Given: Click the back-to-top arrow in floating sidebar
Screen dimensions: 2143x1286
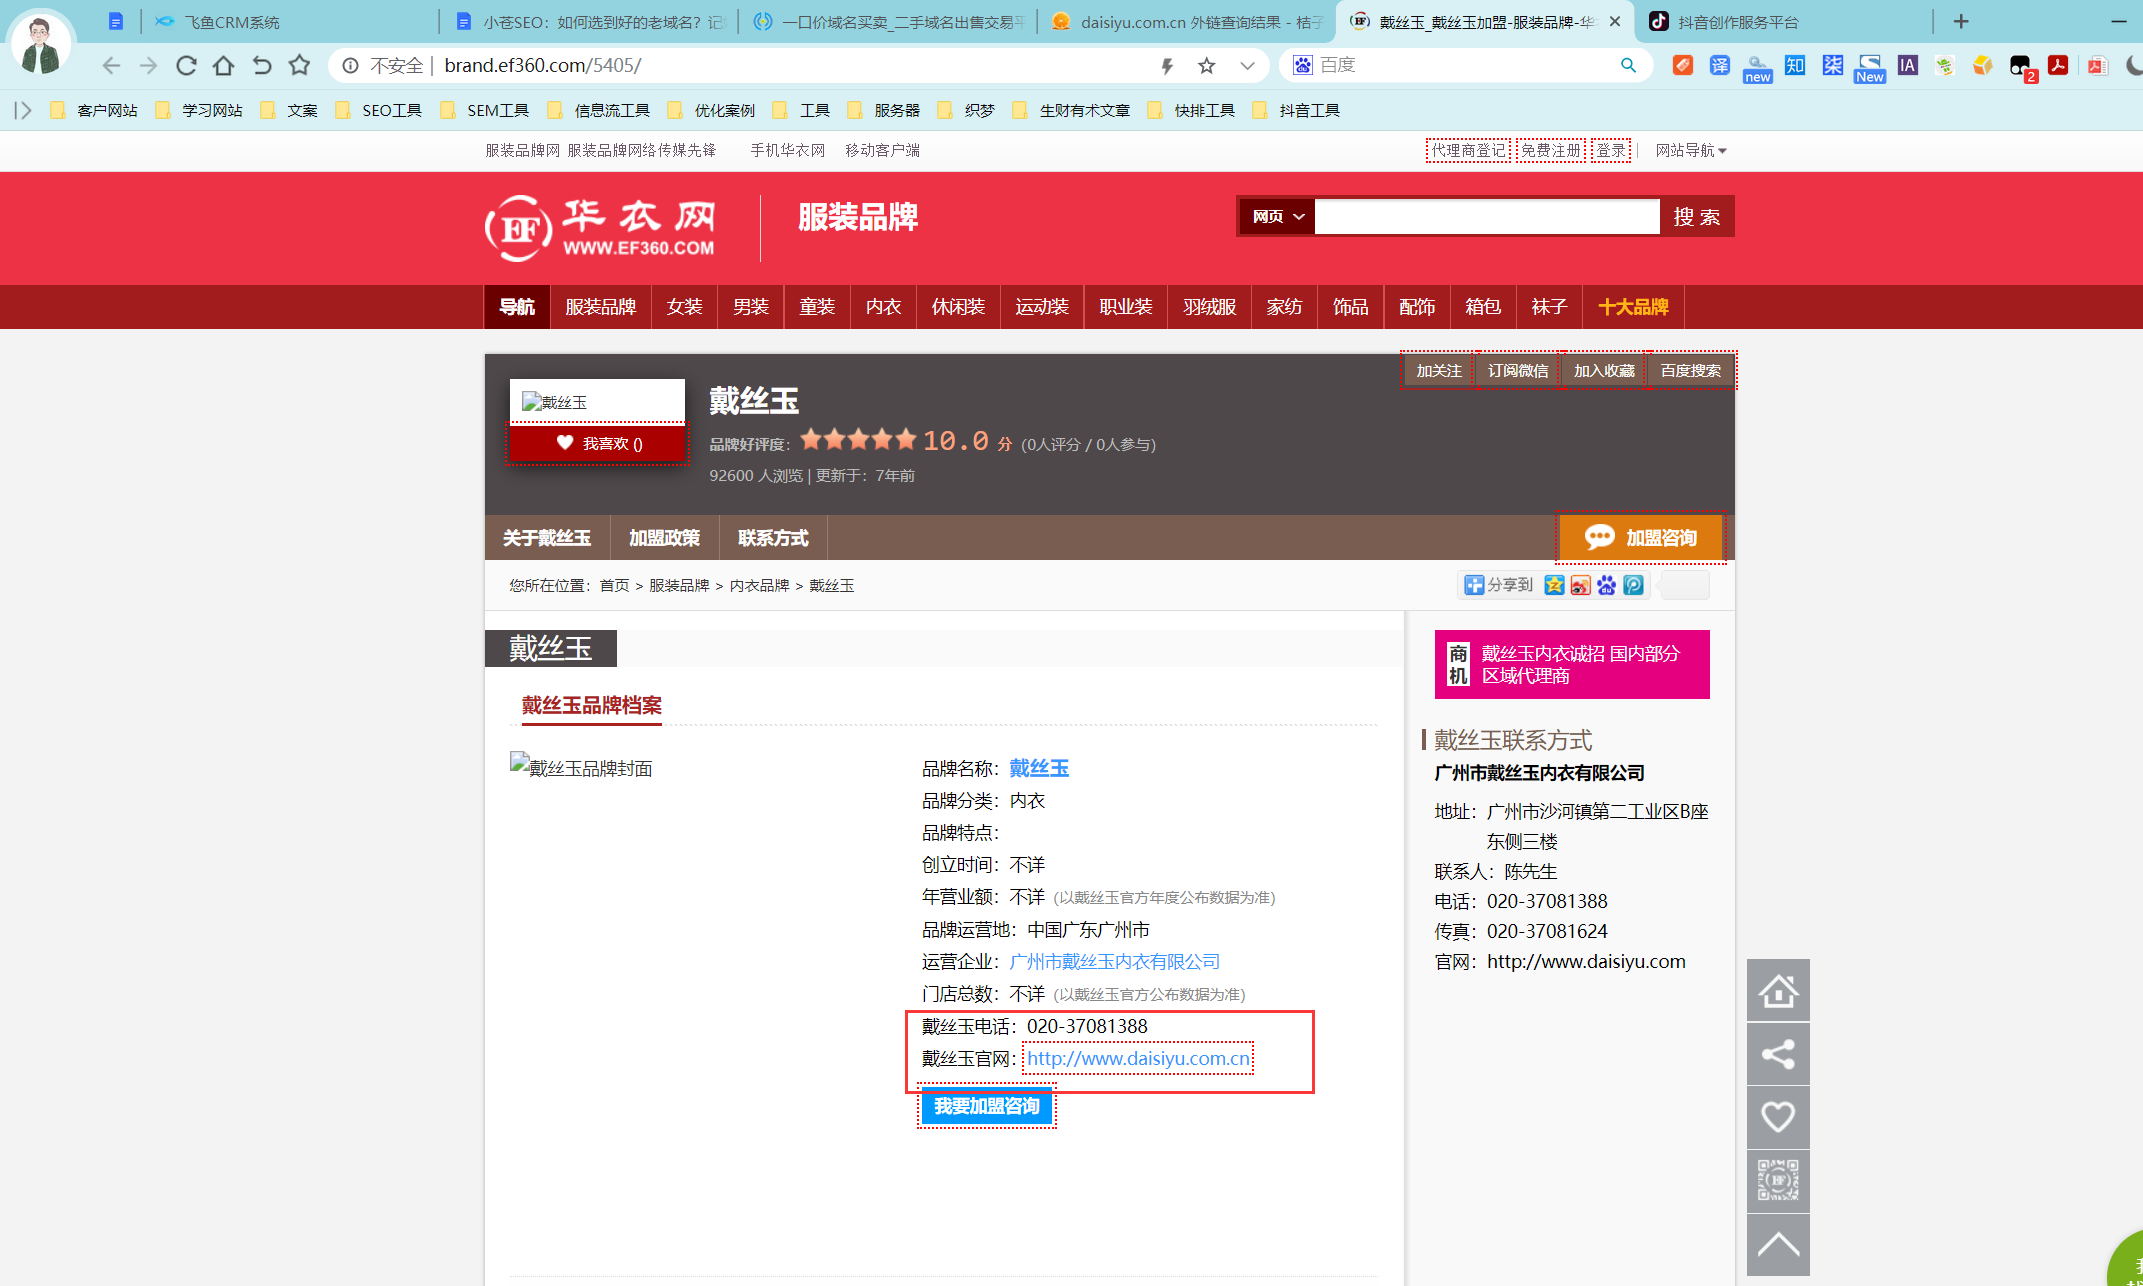Looking at the screenshot, I should coord(1777,1243).
